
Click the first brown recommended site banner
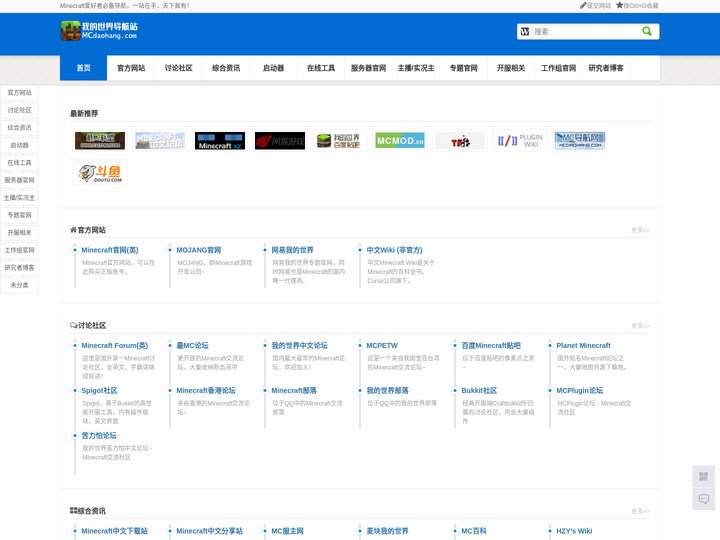coord(100,141)
